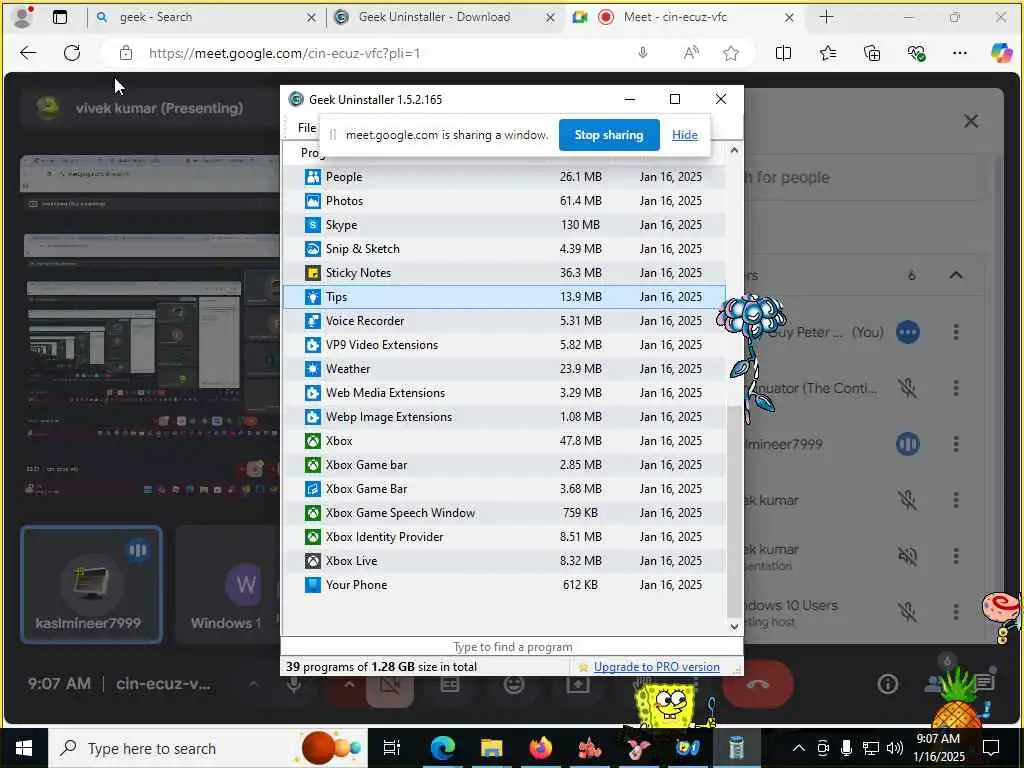
Task: Toggle the Meet microphone button
Action: (294, 684)
